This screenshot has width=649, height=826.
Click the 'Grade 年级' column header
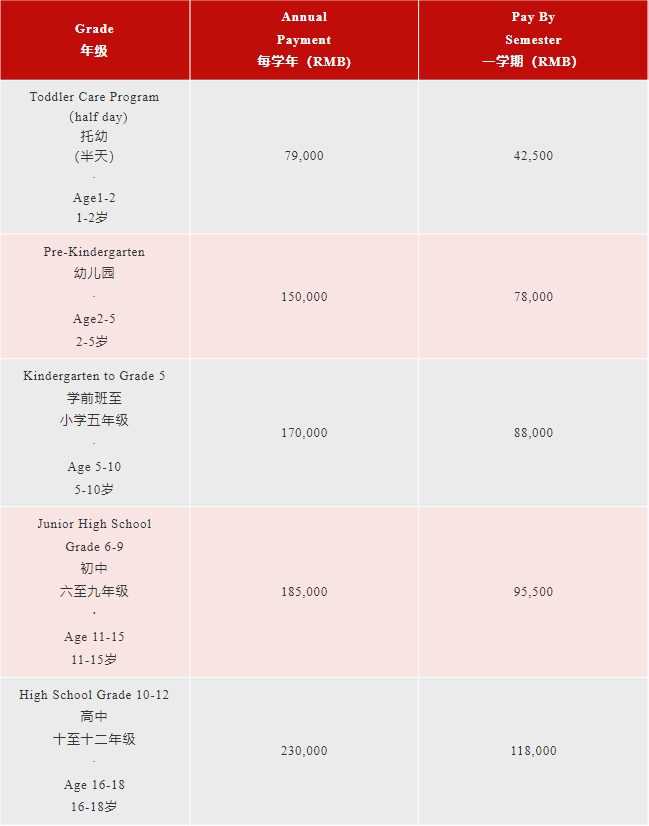click(x=94, y=40)
